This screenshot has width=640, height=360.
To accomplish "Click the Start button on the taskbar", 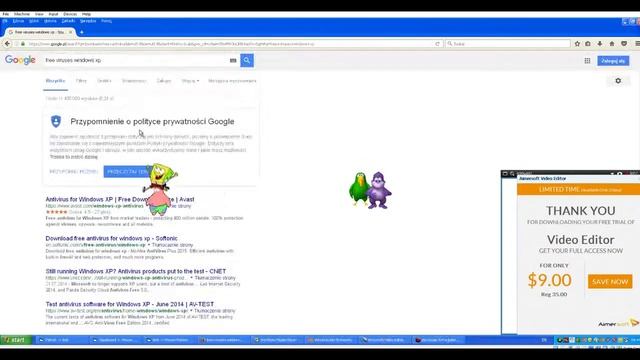I will pos(16,340).
